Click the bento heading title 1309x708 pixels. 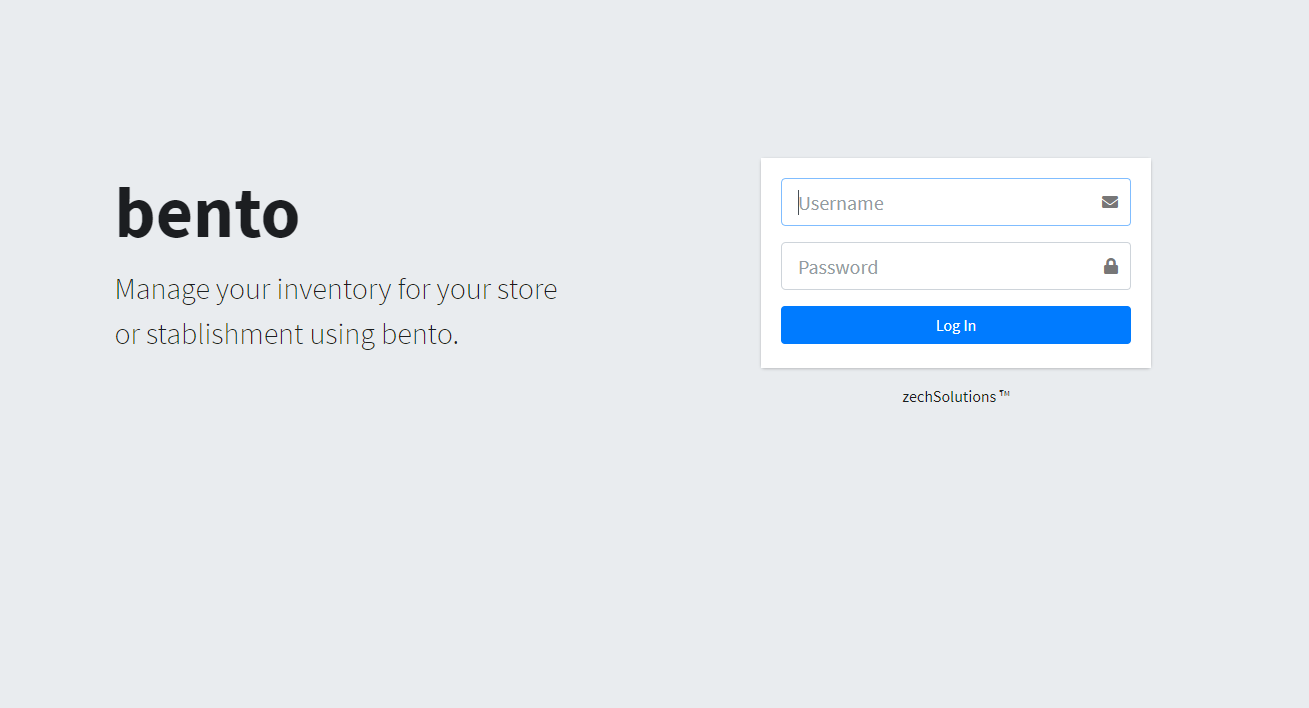207,212
